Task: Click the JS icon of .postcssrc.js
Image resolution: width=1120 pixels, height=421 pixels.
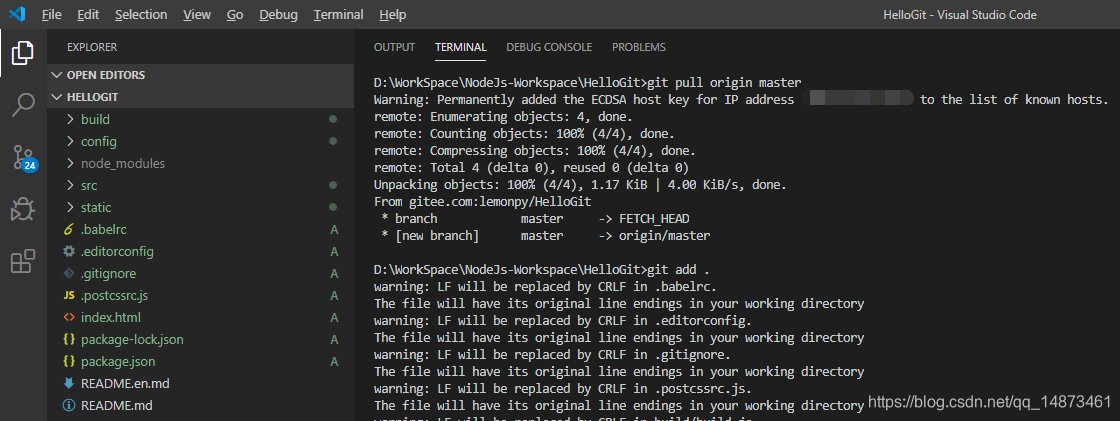Action: coord(69,295)
